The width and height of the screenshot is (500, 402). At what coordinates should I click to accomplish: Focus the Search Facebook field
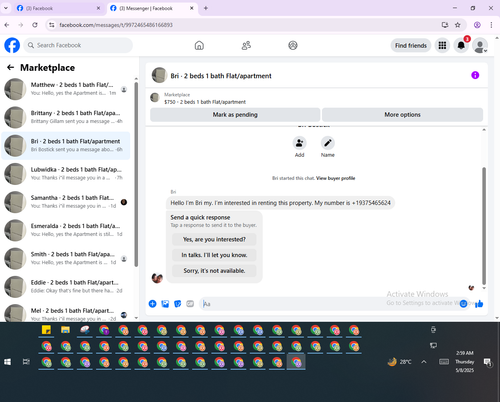(78, 45)
